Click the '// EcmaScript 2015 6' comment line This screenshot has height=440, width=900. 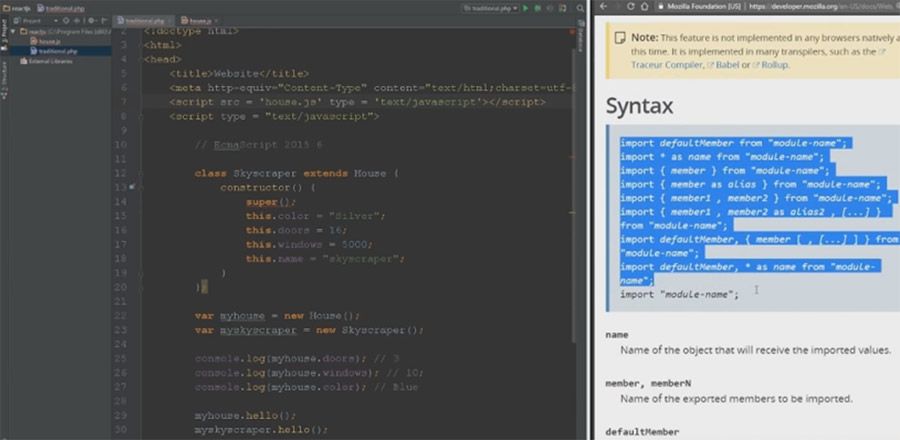tap(258, 145)
